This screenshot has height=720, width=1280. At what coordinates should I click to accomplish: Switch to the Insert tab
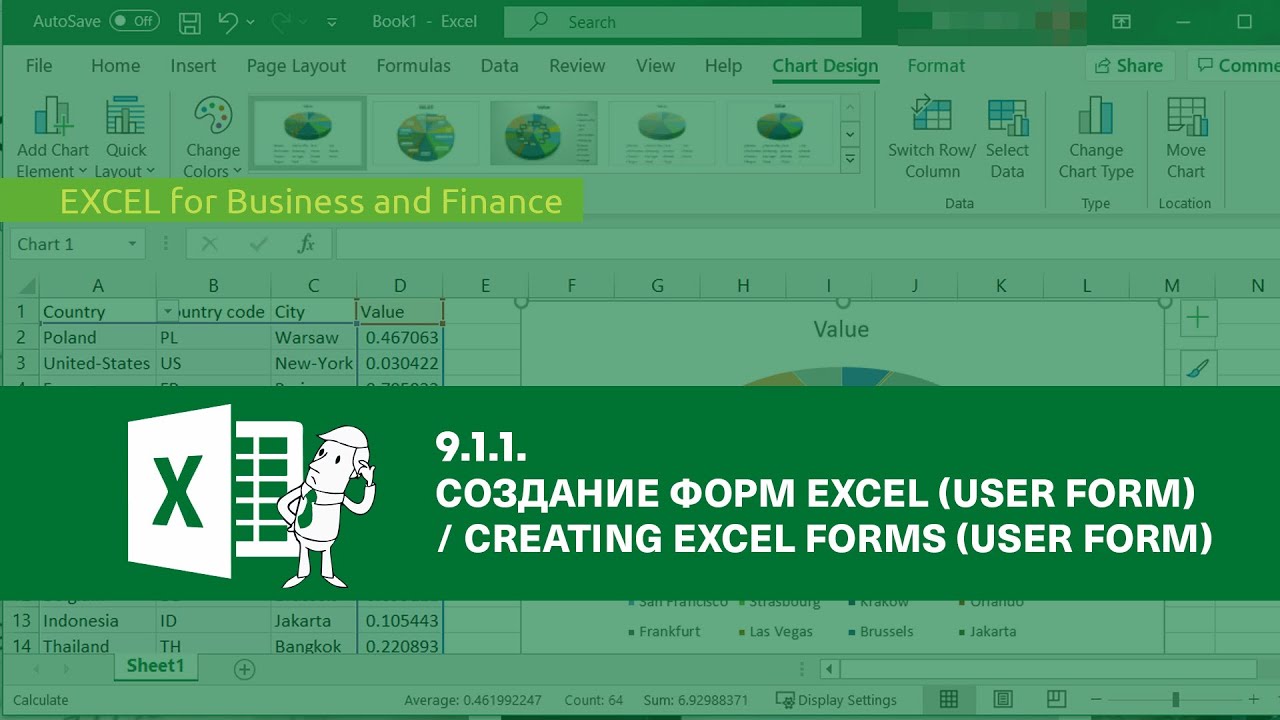[x=193, y=66]
